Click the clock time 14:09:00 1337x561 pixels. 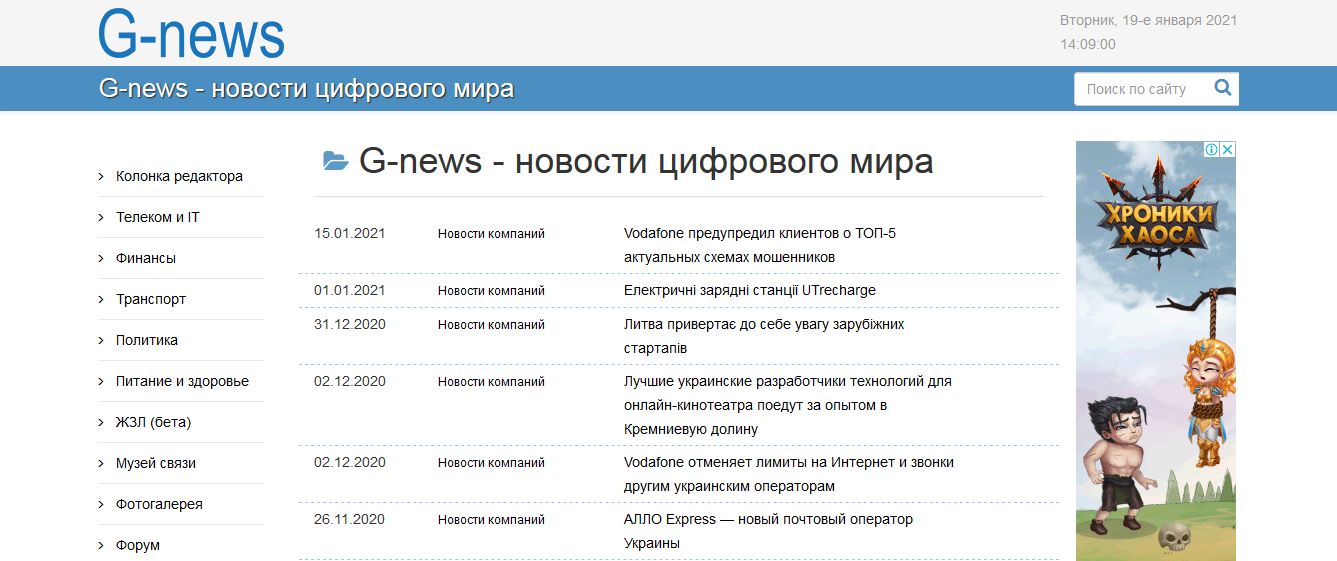tap(1088, 44)
